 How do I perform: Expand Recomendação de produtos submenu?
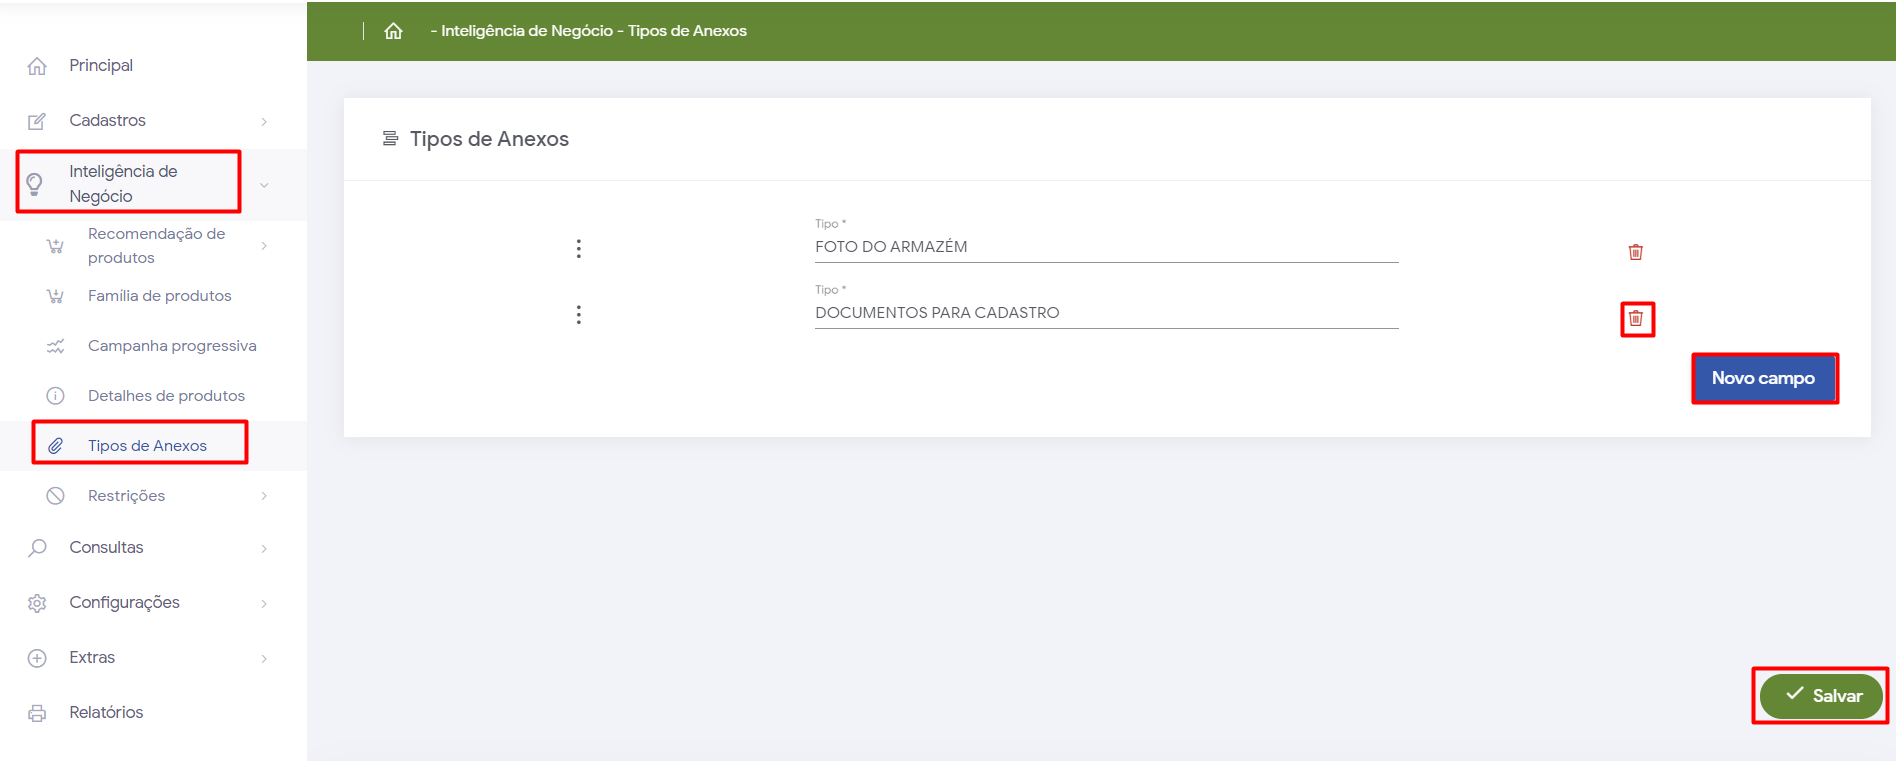coord(264,246)
